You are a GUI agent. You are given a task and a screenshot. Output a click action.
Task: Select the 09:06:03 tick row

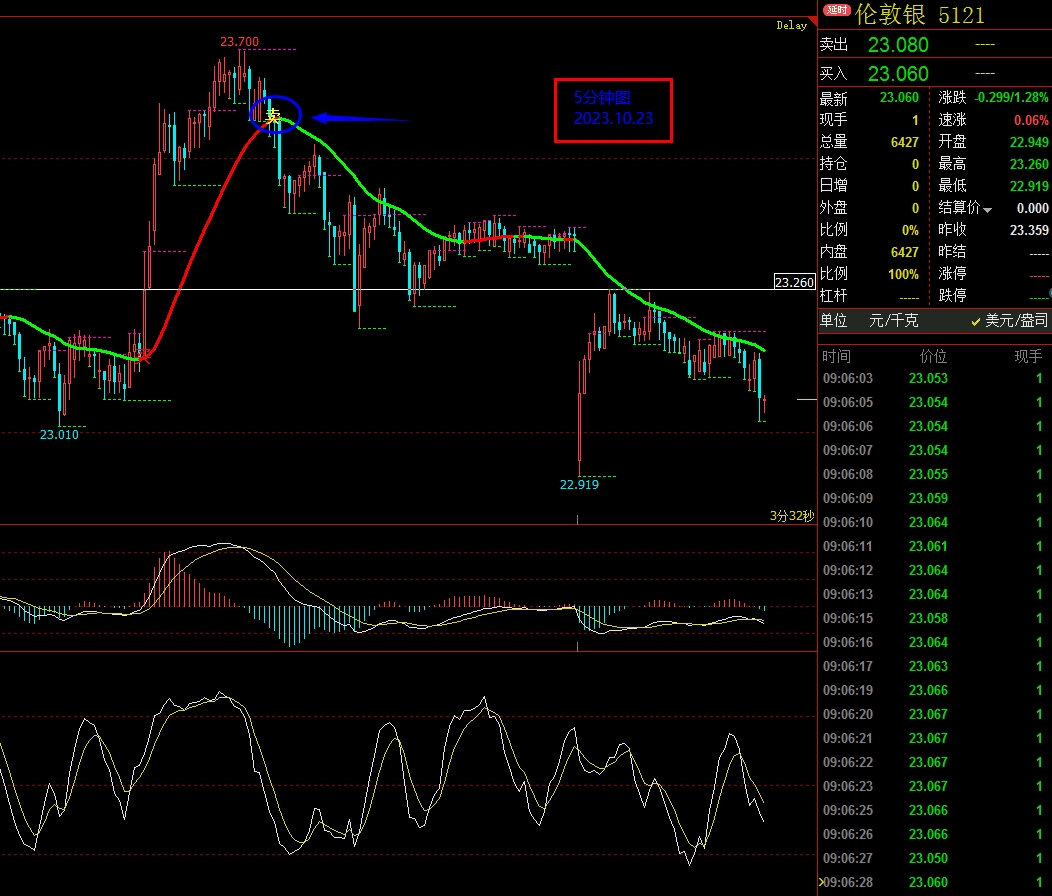coord(934,379)
